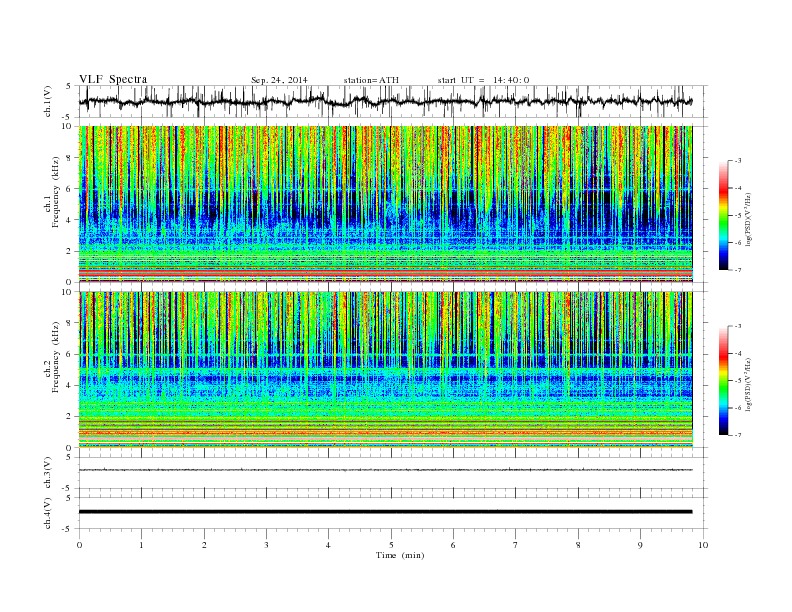Click the time axis tick label "9"

pos(640,545)
